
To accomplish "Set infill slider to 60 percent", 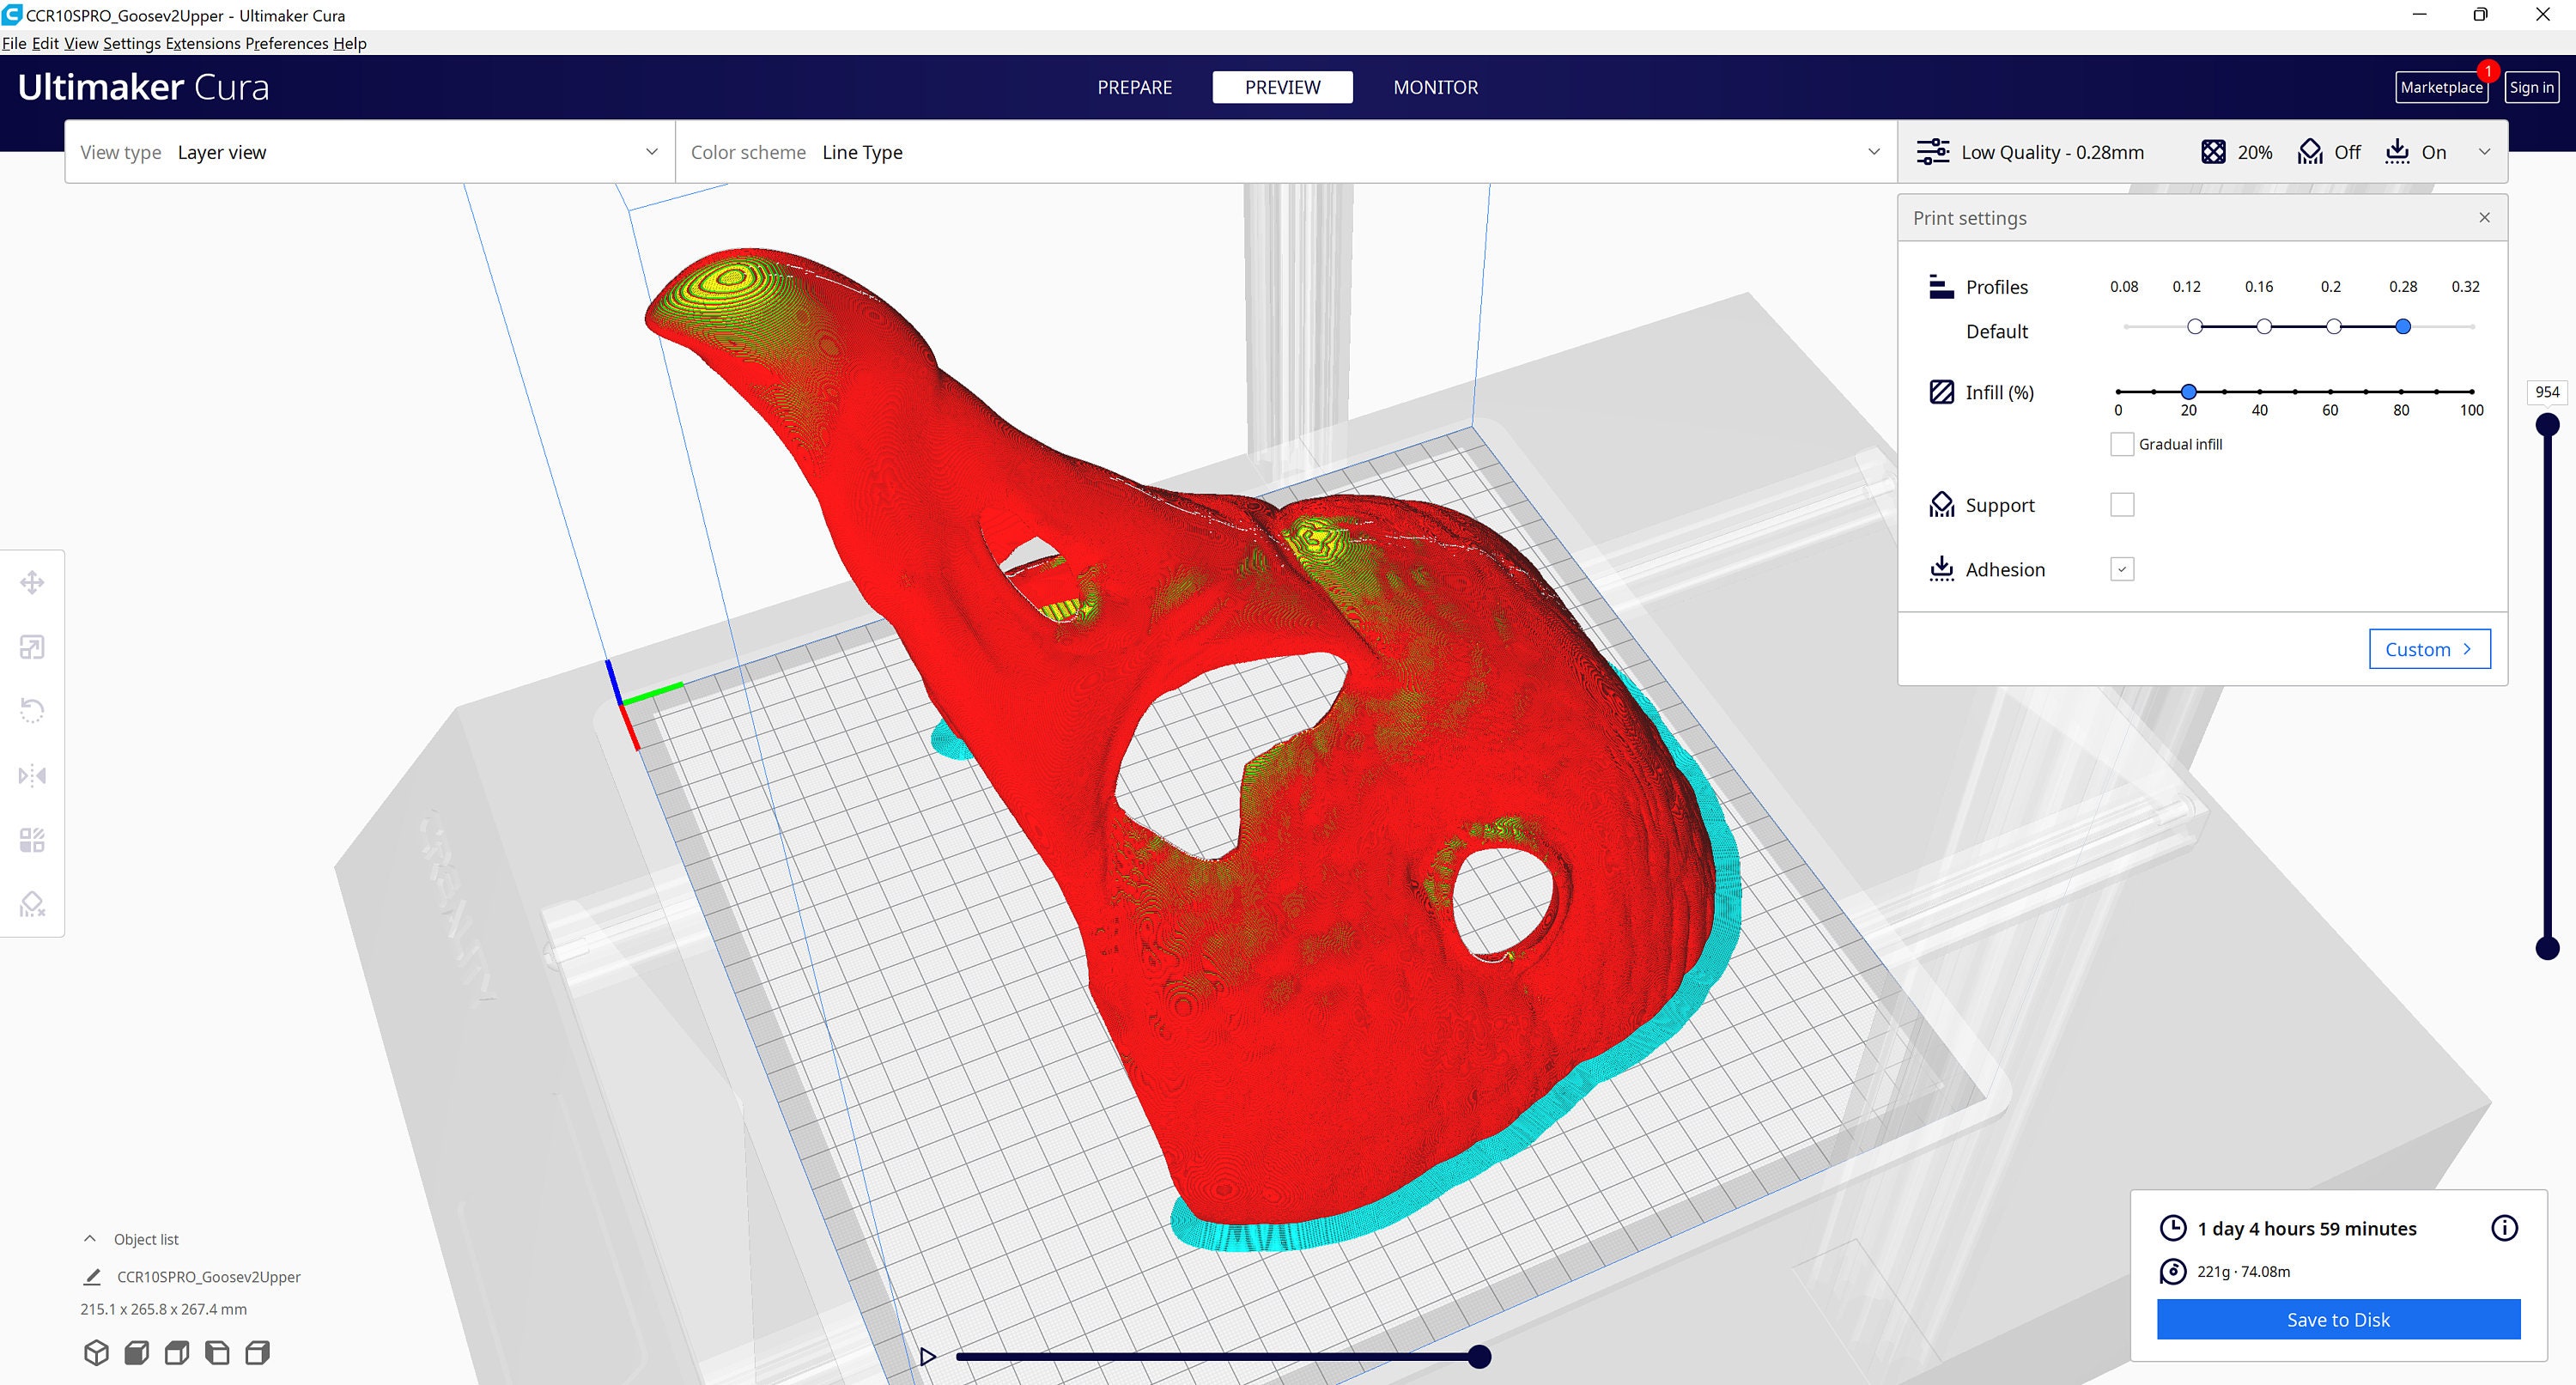I will click(x=2330, y=392).
